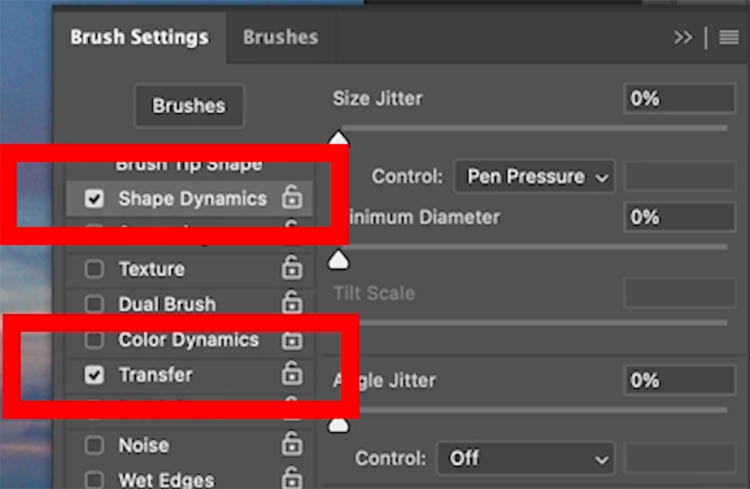Click the Brushes button below the tabs

189,106
